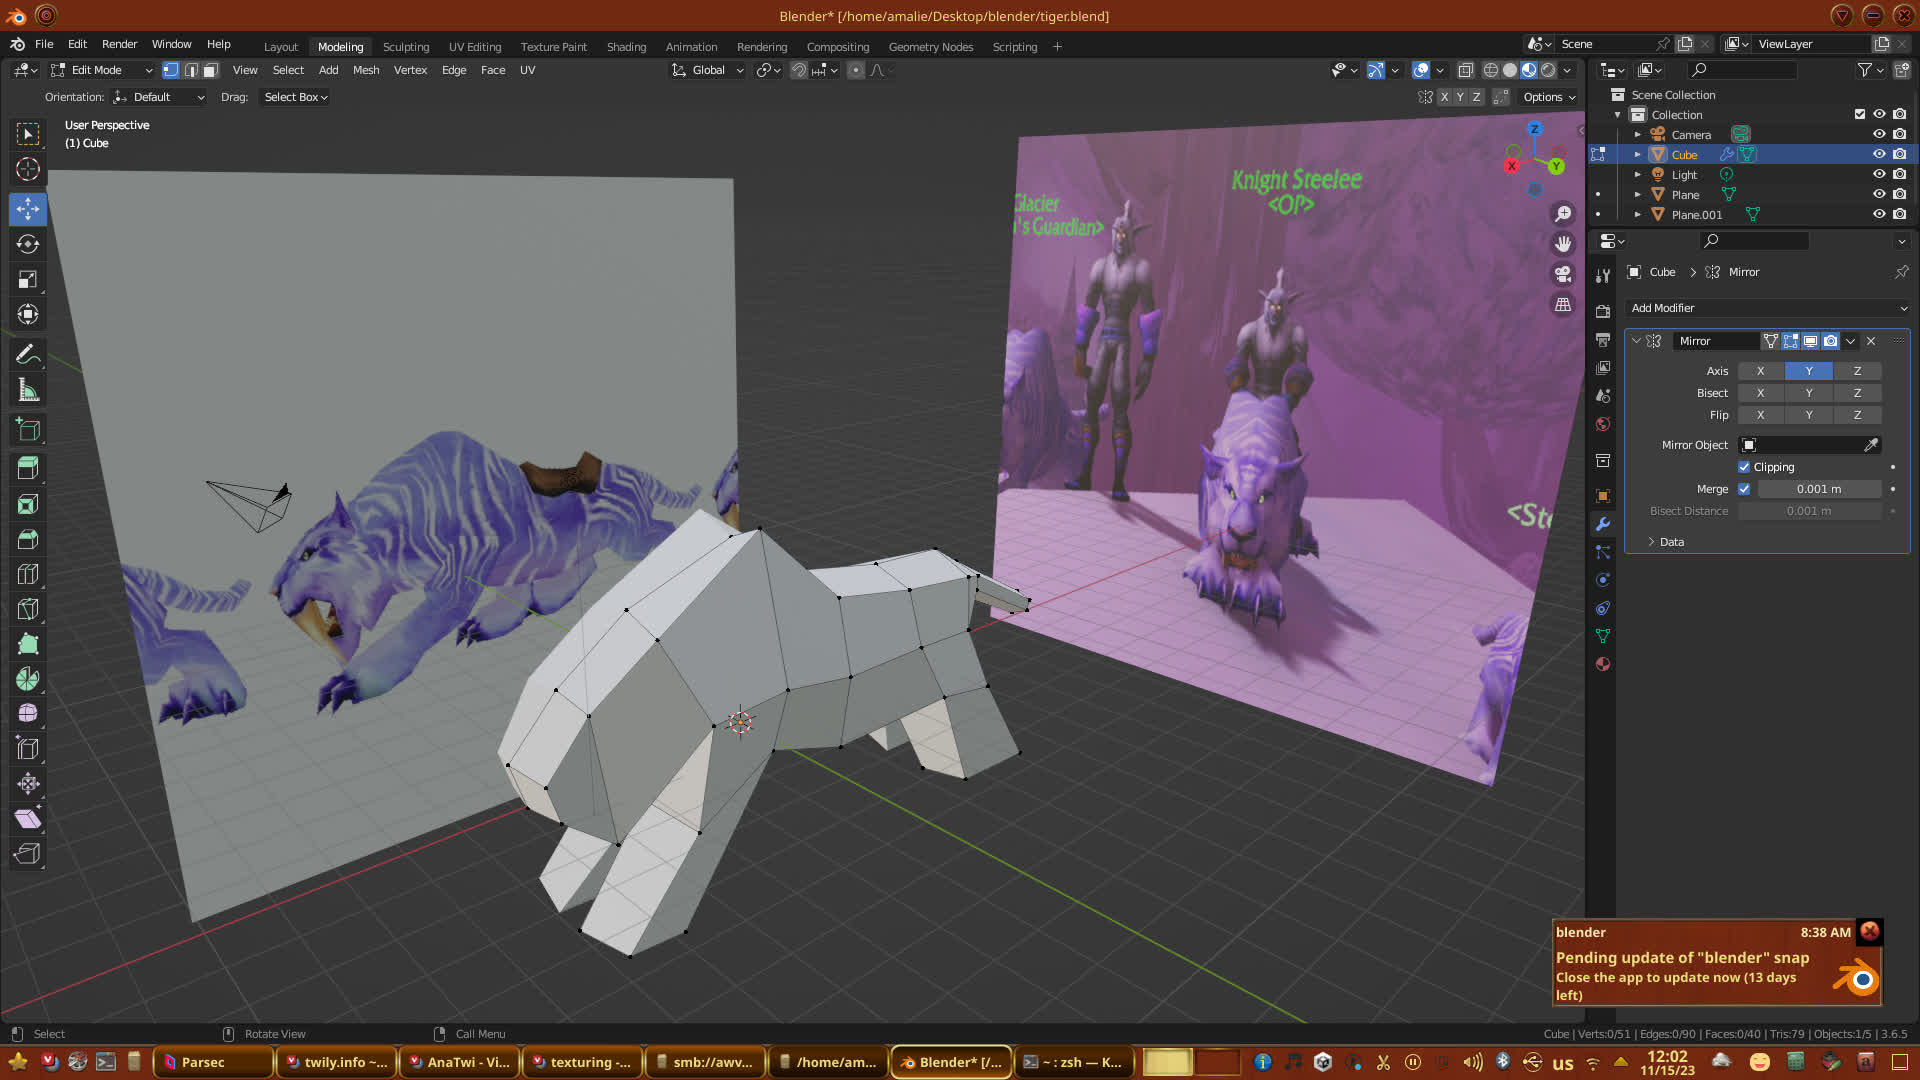Select the Knife tool in the toolbar
Viewport: 1920px width, 1080px height.
(28, 609)
